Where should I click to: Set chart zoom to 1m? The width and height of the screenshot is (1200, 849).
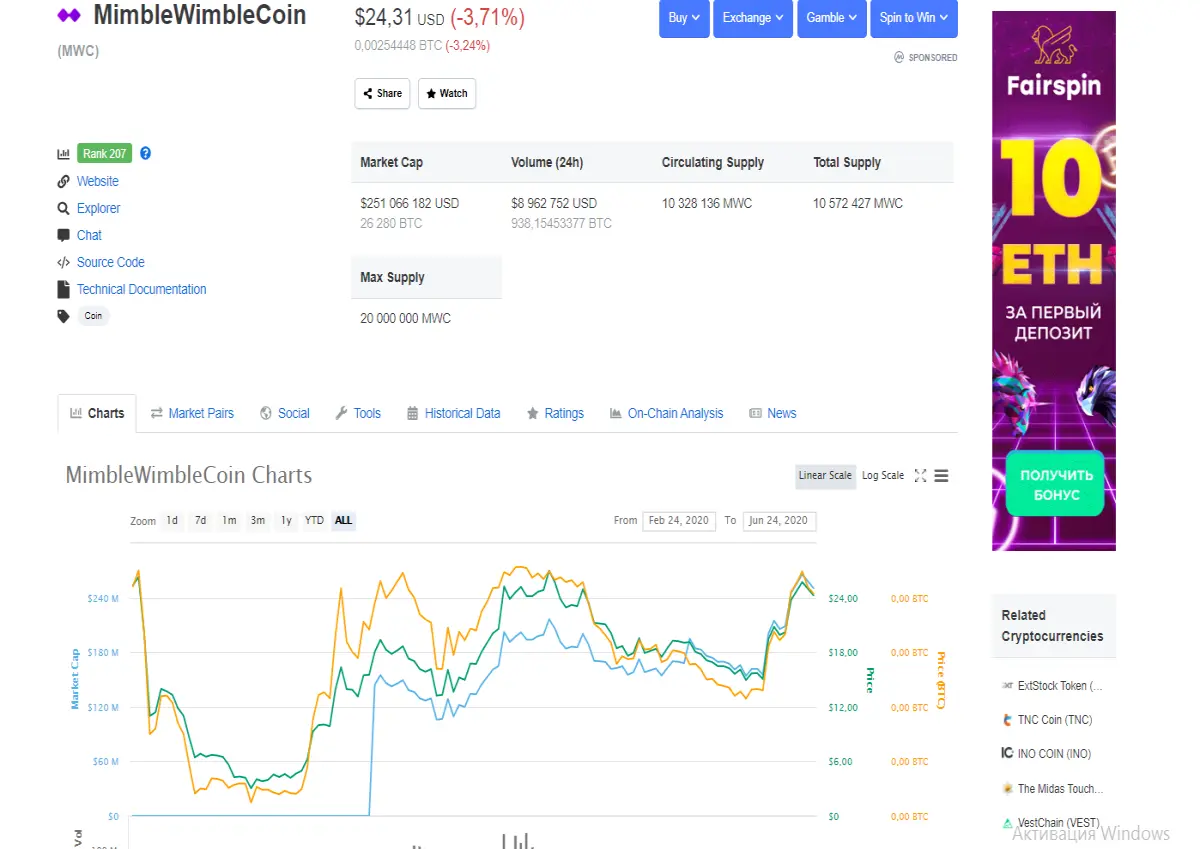229,521
